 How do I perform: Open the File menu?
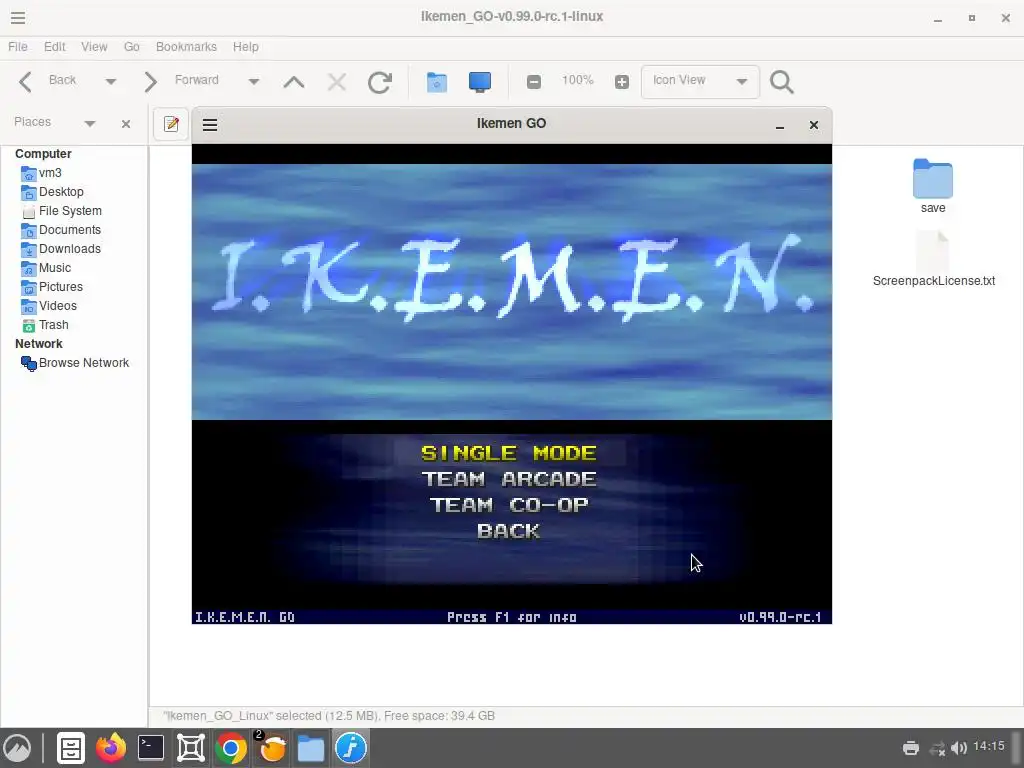(x=18, y=47)
